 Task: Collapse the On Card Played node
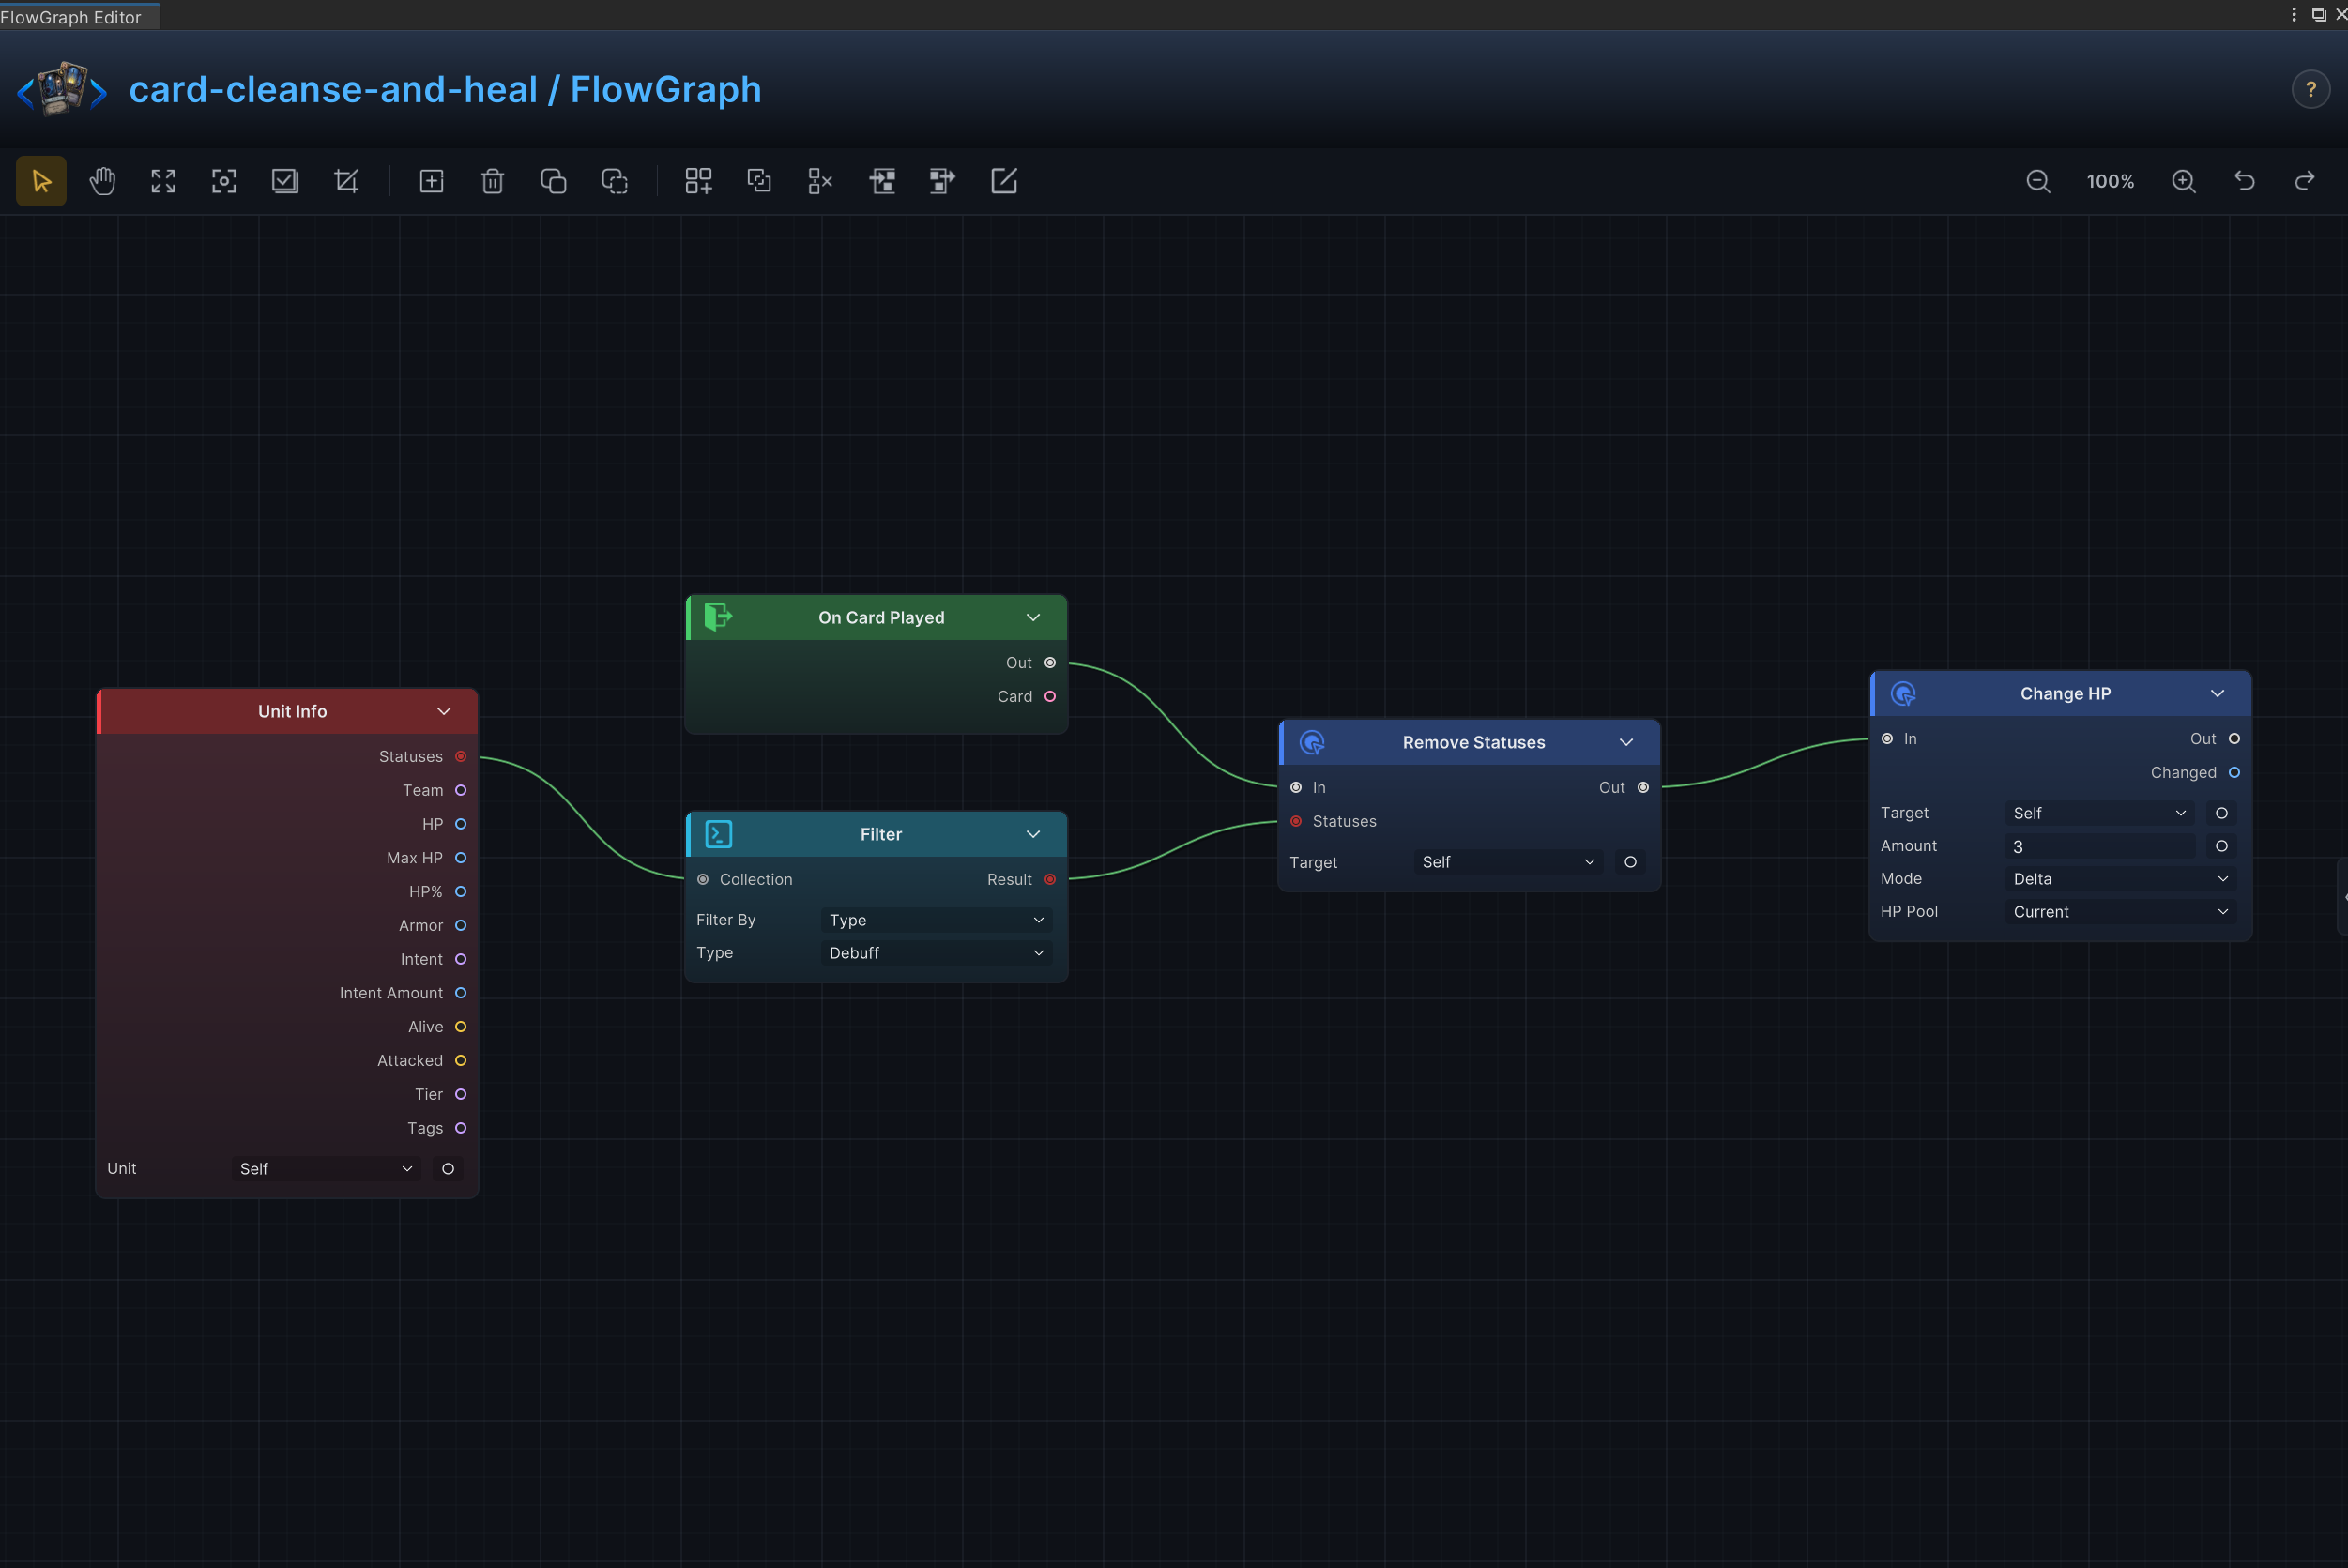pos(1033,617)
